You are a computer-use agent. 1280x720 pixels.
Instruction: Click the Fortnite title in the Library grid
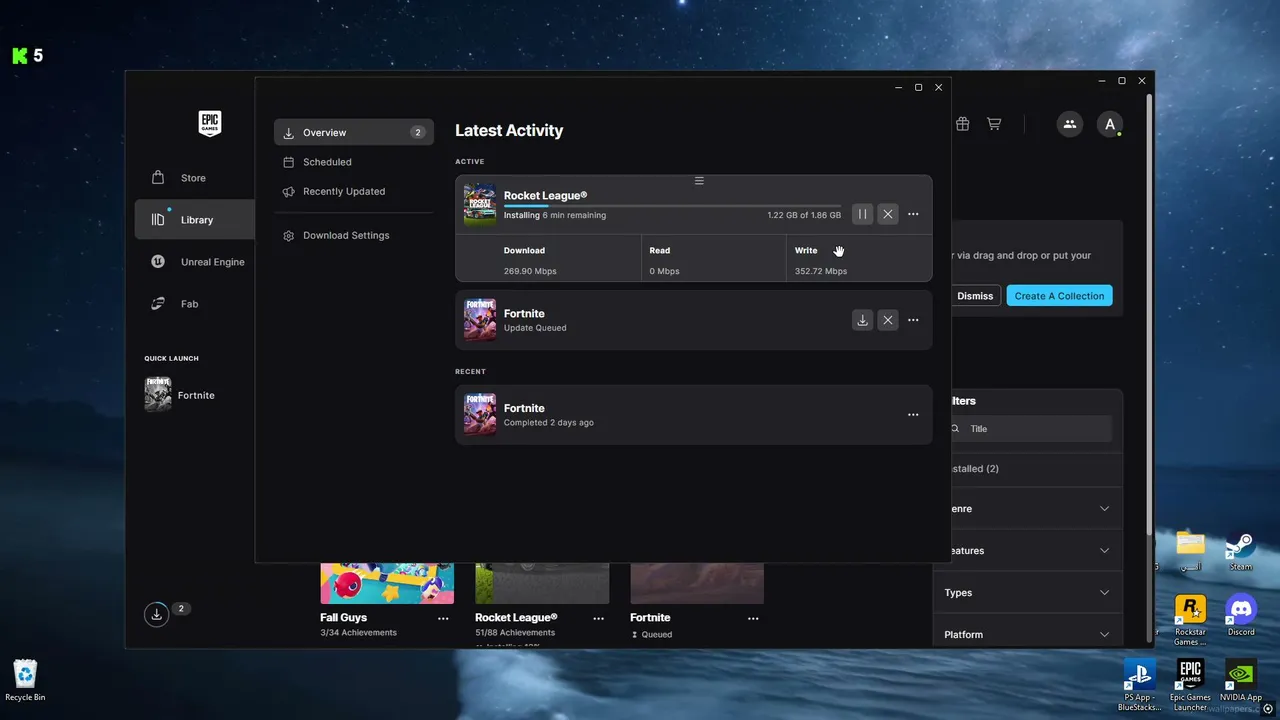point(650,618)
